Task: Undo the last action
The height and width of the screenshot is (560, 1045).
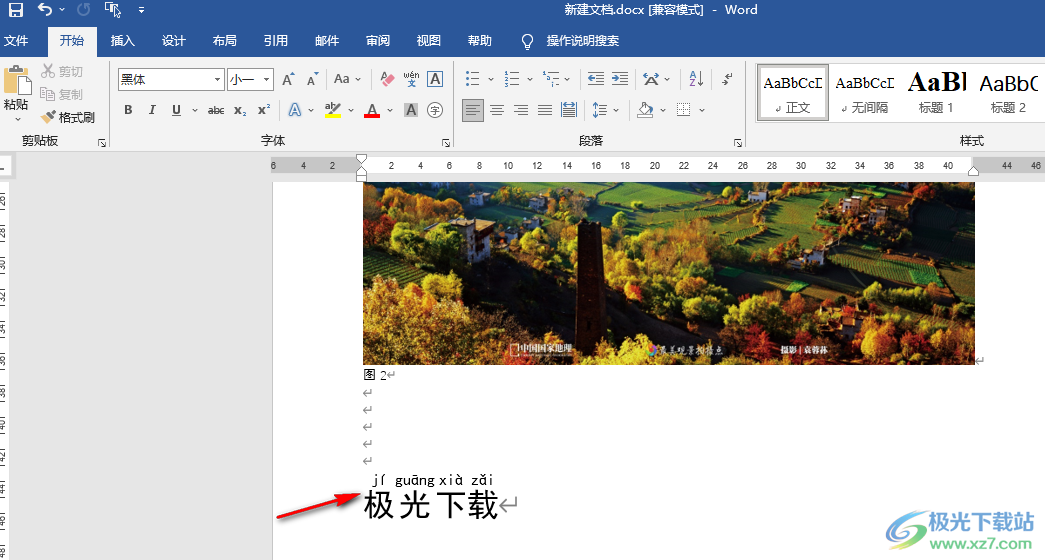Action: (45, 9)
